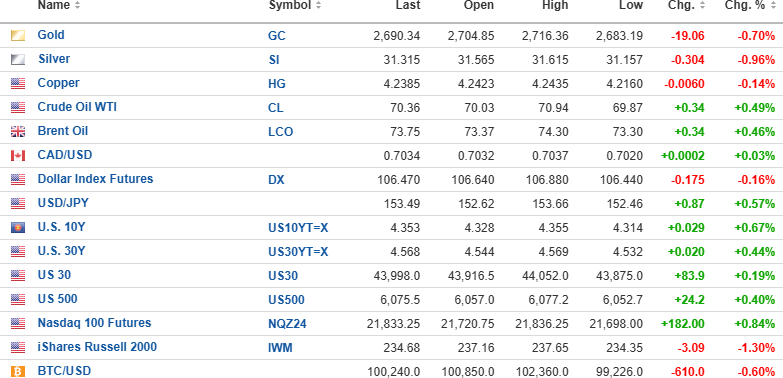Click the US30YT=X symbol link
783x378 pixels.
click(x=298, y=252)
